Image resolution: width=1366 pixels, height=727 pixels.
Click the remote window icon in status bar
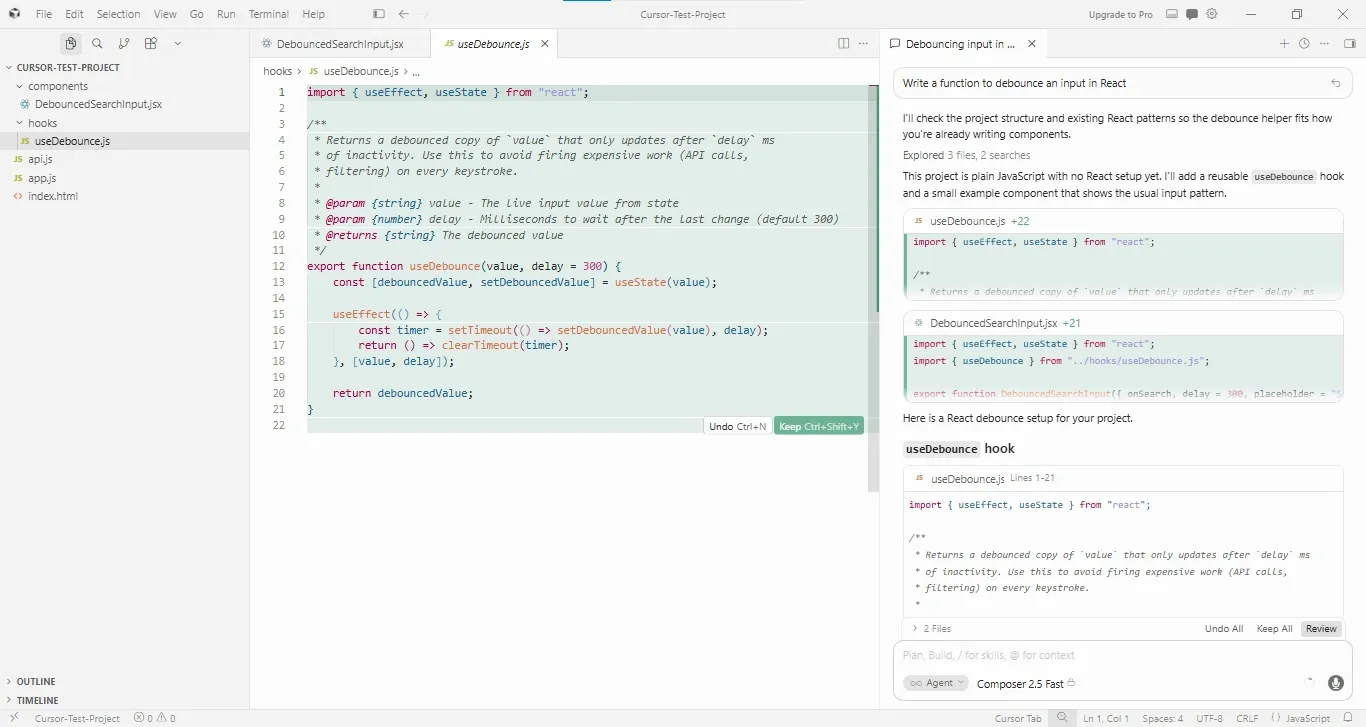point(14,718)
